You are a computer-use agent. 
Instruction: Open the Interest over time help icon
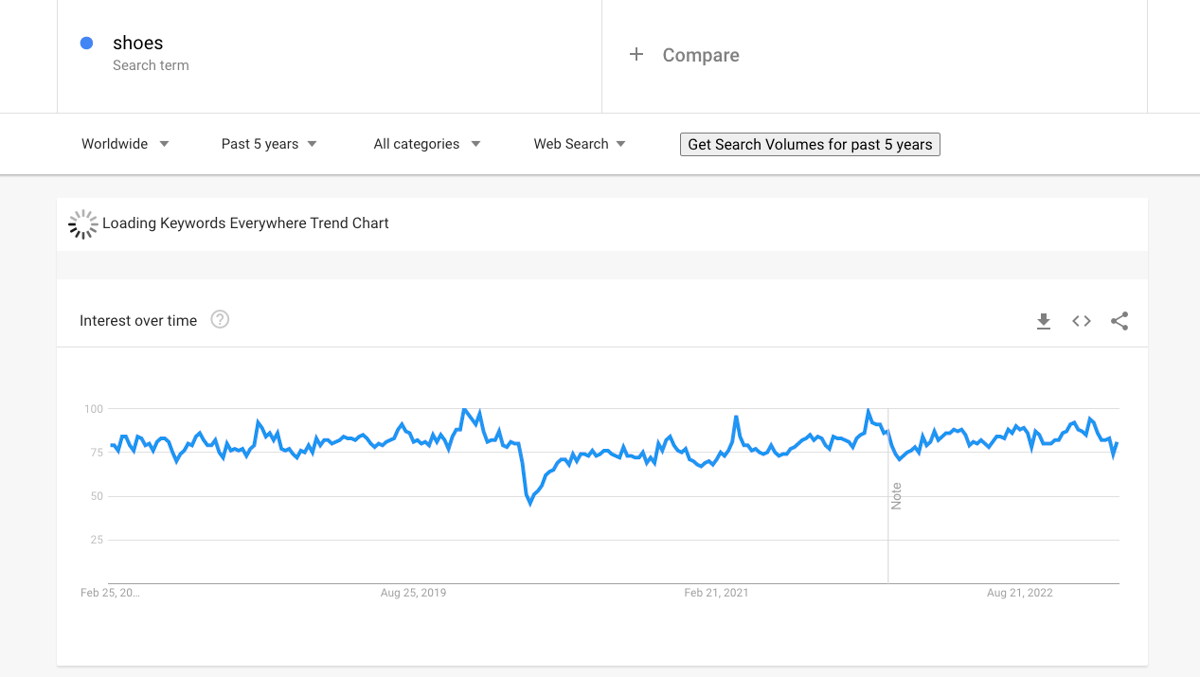point(220,320)
